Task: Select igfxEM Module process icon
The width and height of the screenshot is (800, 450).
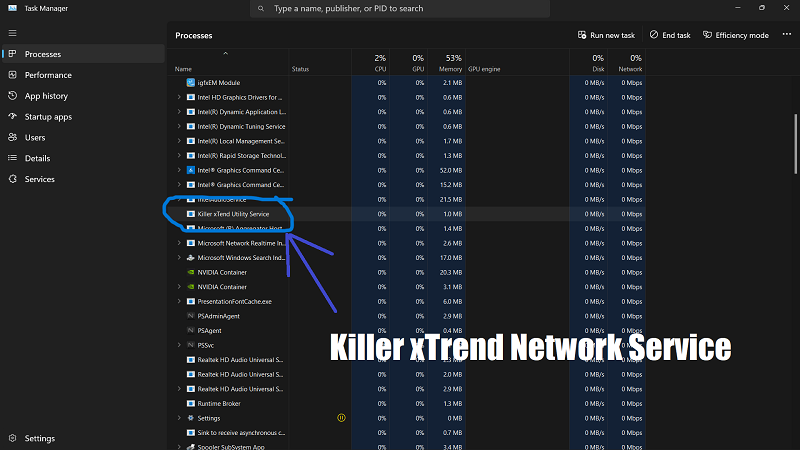Action: [191, 83]
